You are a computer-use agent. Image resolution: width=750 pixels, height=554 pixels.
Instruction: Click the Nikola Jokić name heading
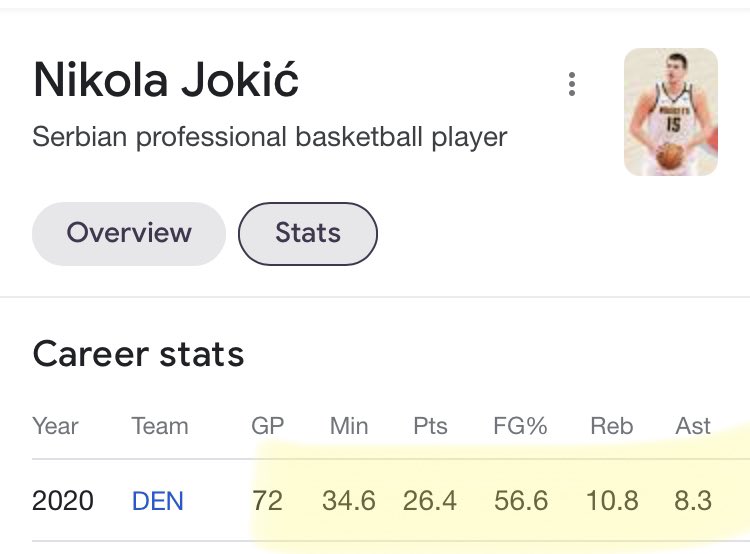[x=166, y=80]
